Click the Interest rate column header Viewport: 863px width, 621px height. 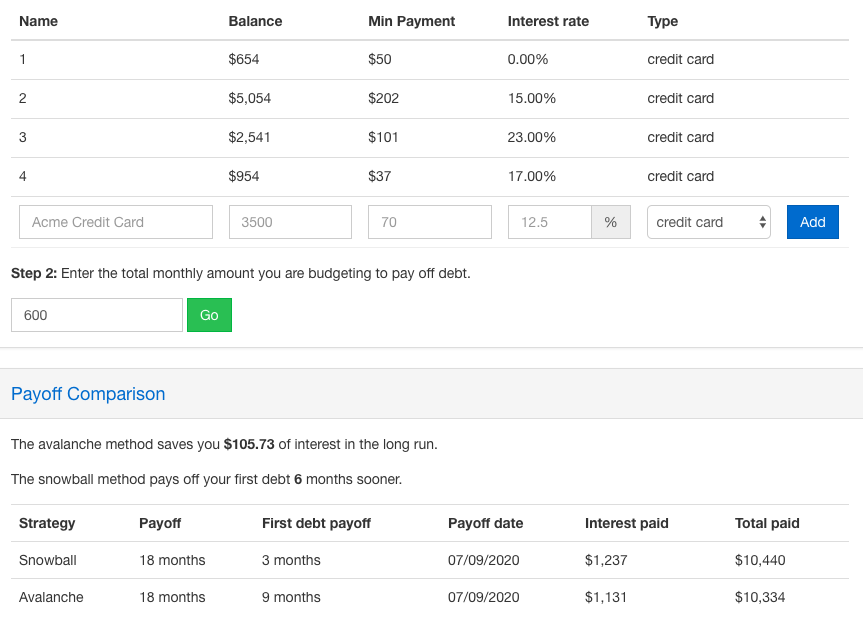click(x=548, y=21)
